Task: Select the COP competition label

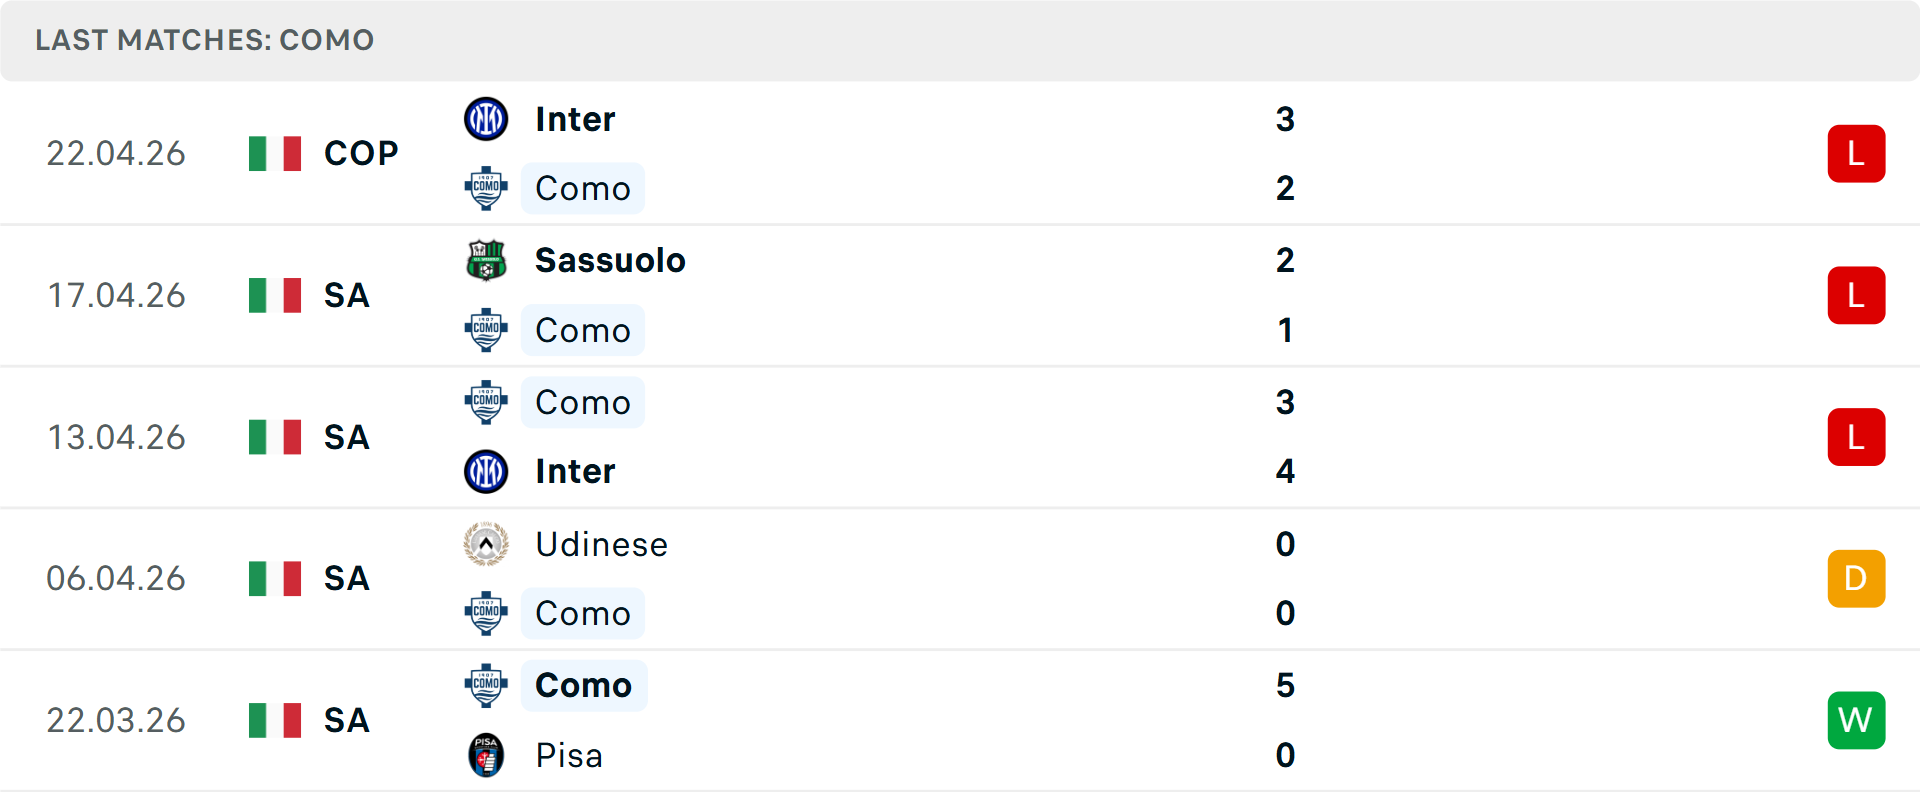Action: 361,153
